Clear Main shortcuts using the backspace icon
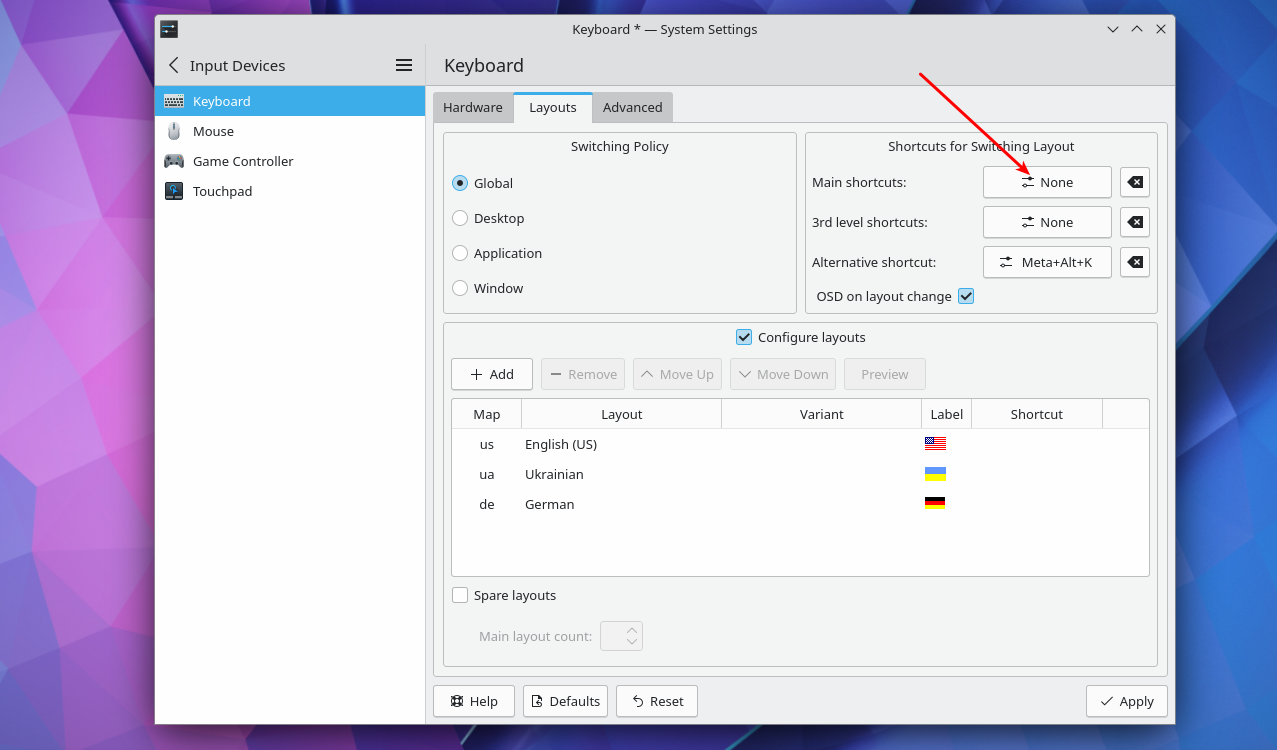Screen dimensions: 1277x750 [1134, 182]
